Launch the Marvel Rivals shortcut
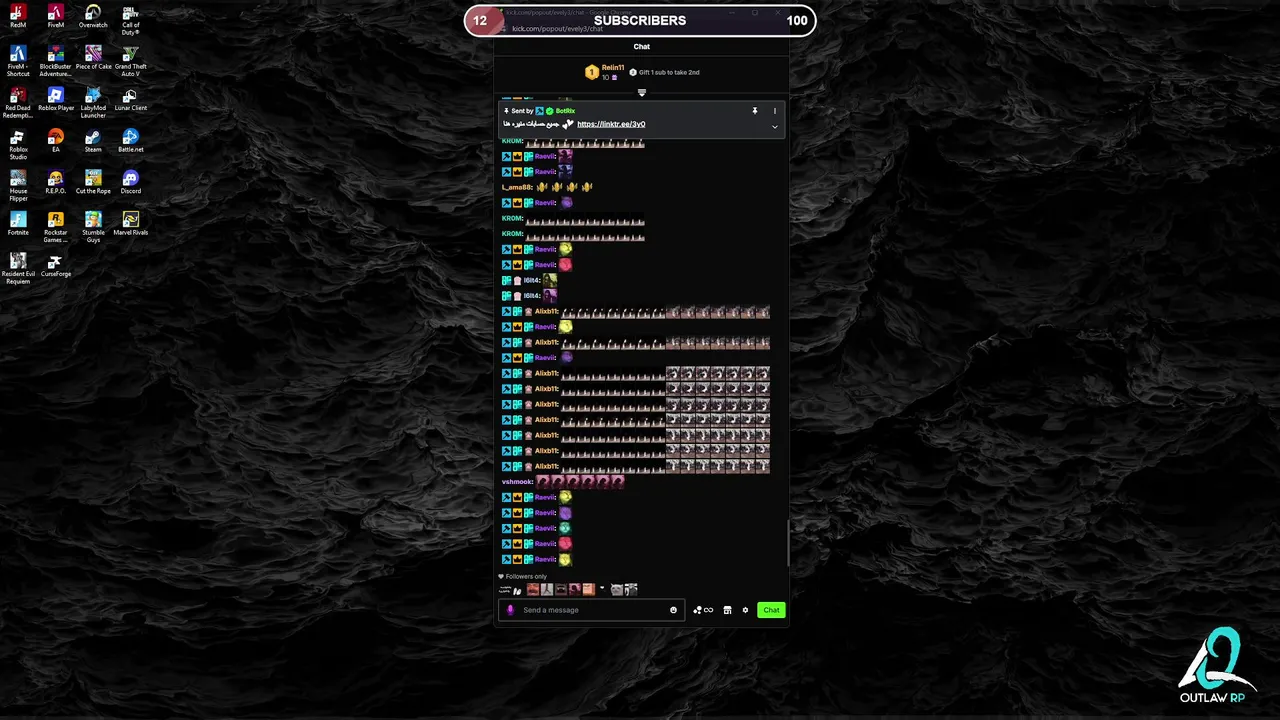Screen dimensions: 1280x720 (x=130, y=224)
